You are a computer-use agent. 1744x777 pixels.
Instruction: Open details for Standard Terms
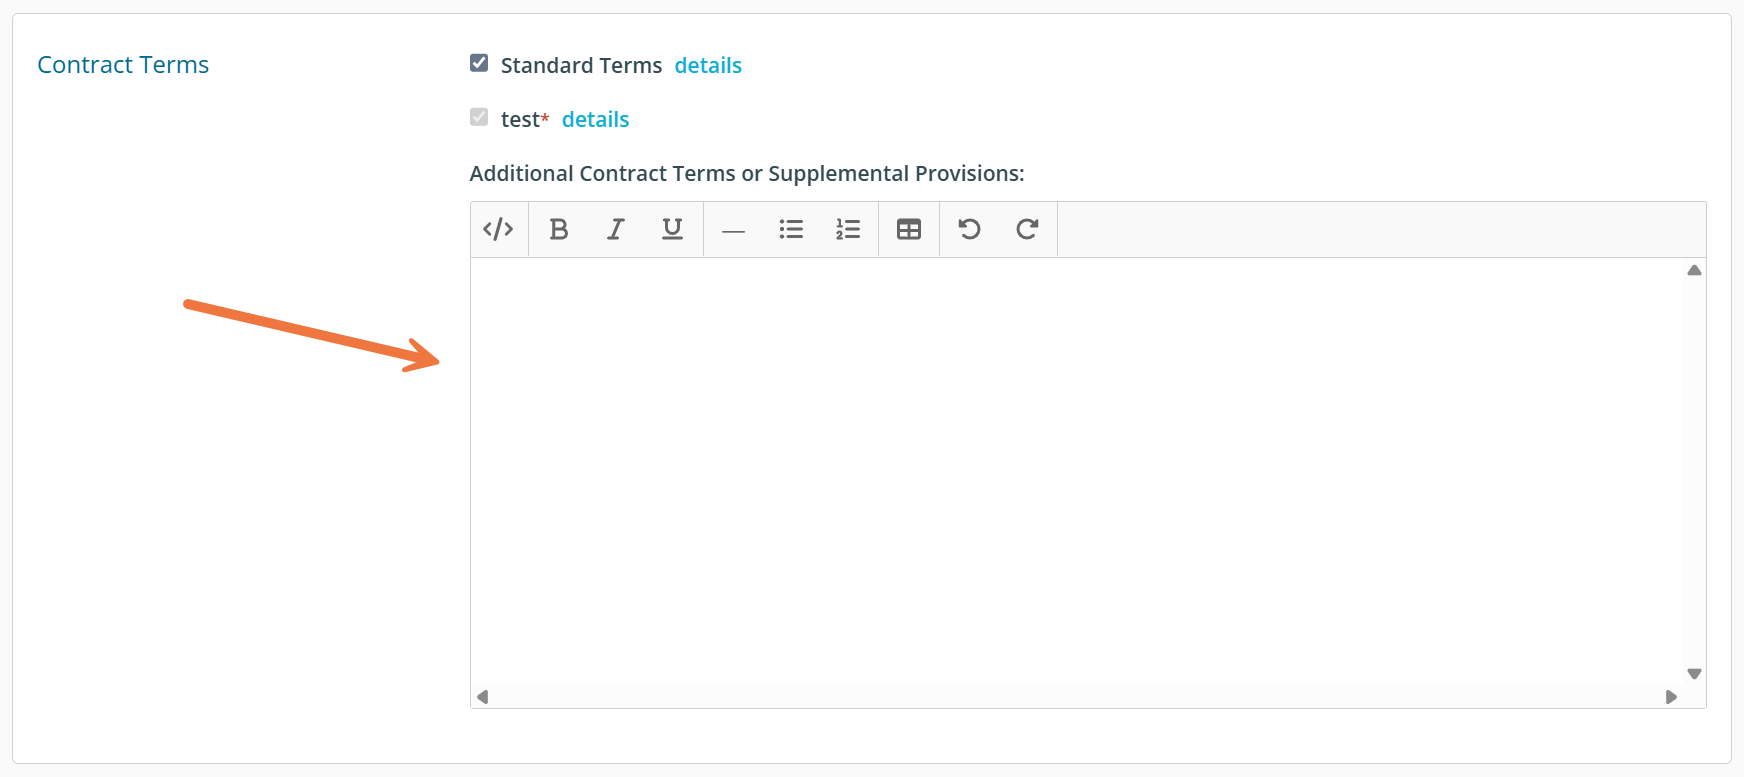coord(708,66)
